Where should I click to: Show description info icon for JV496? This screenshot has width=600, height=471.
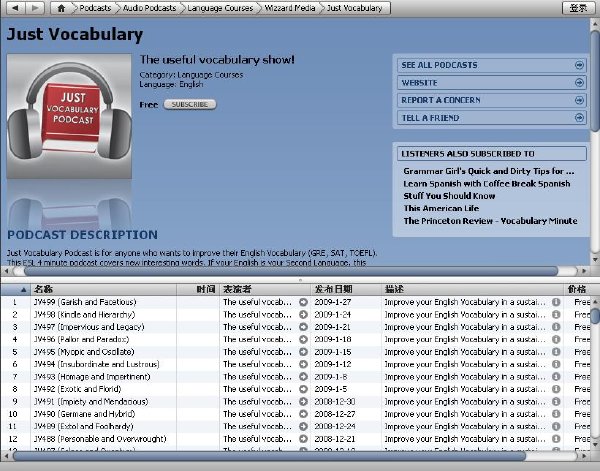coord(556,339)
